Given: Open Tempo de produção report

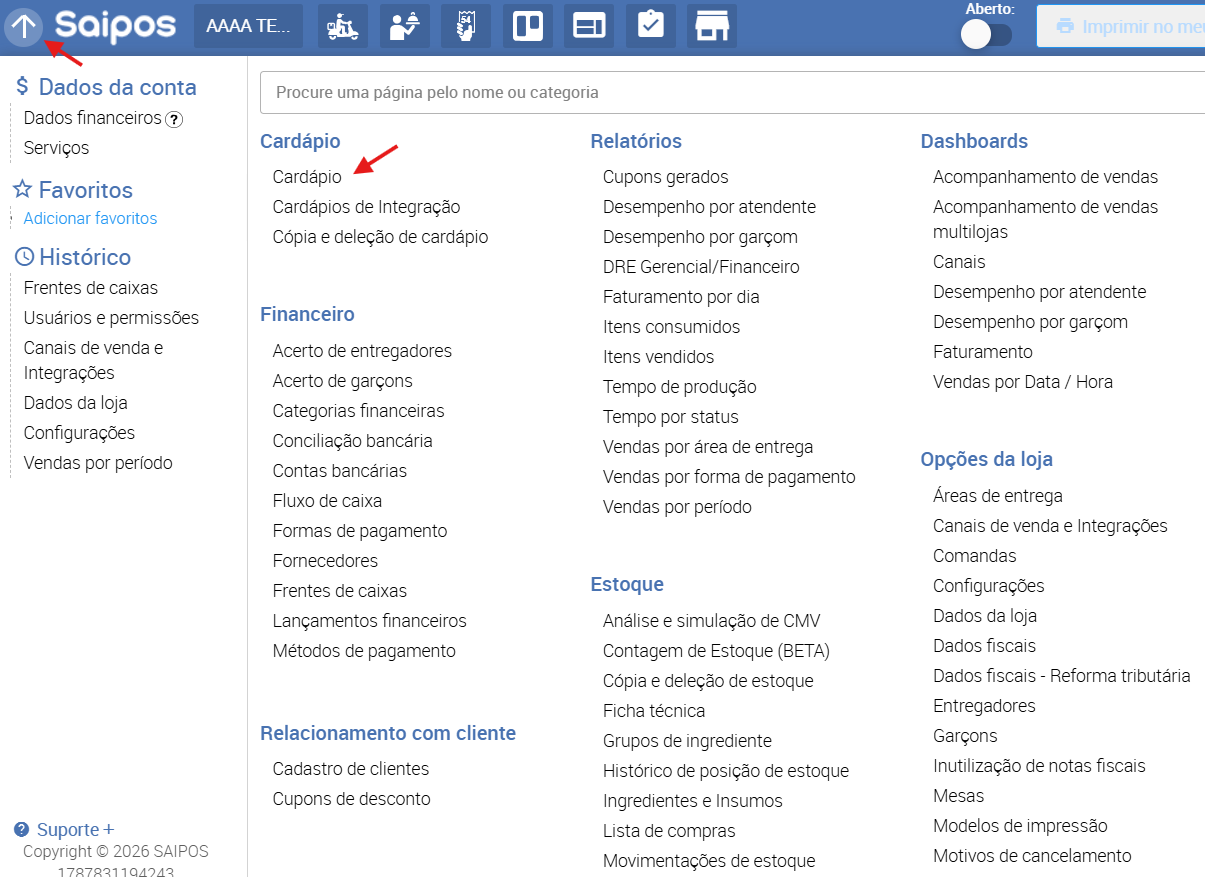Looking at the screenshot, I should click(679, 387).
